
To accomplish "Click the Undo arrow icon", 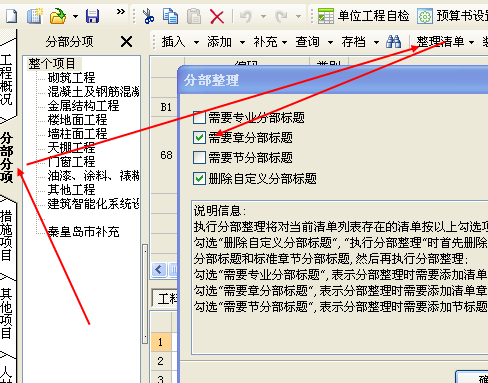I will tap(246, 16).
